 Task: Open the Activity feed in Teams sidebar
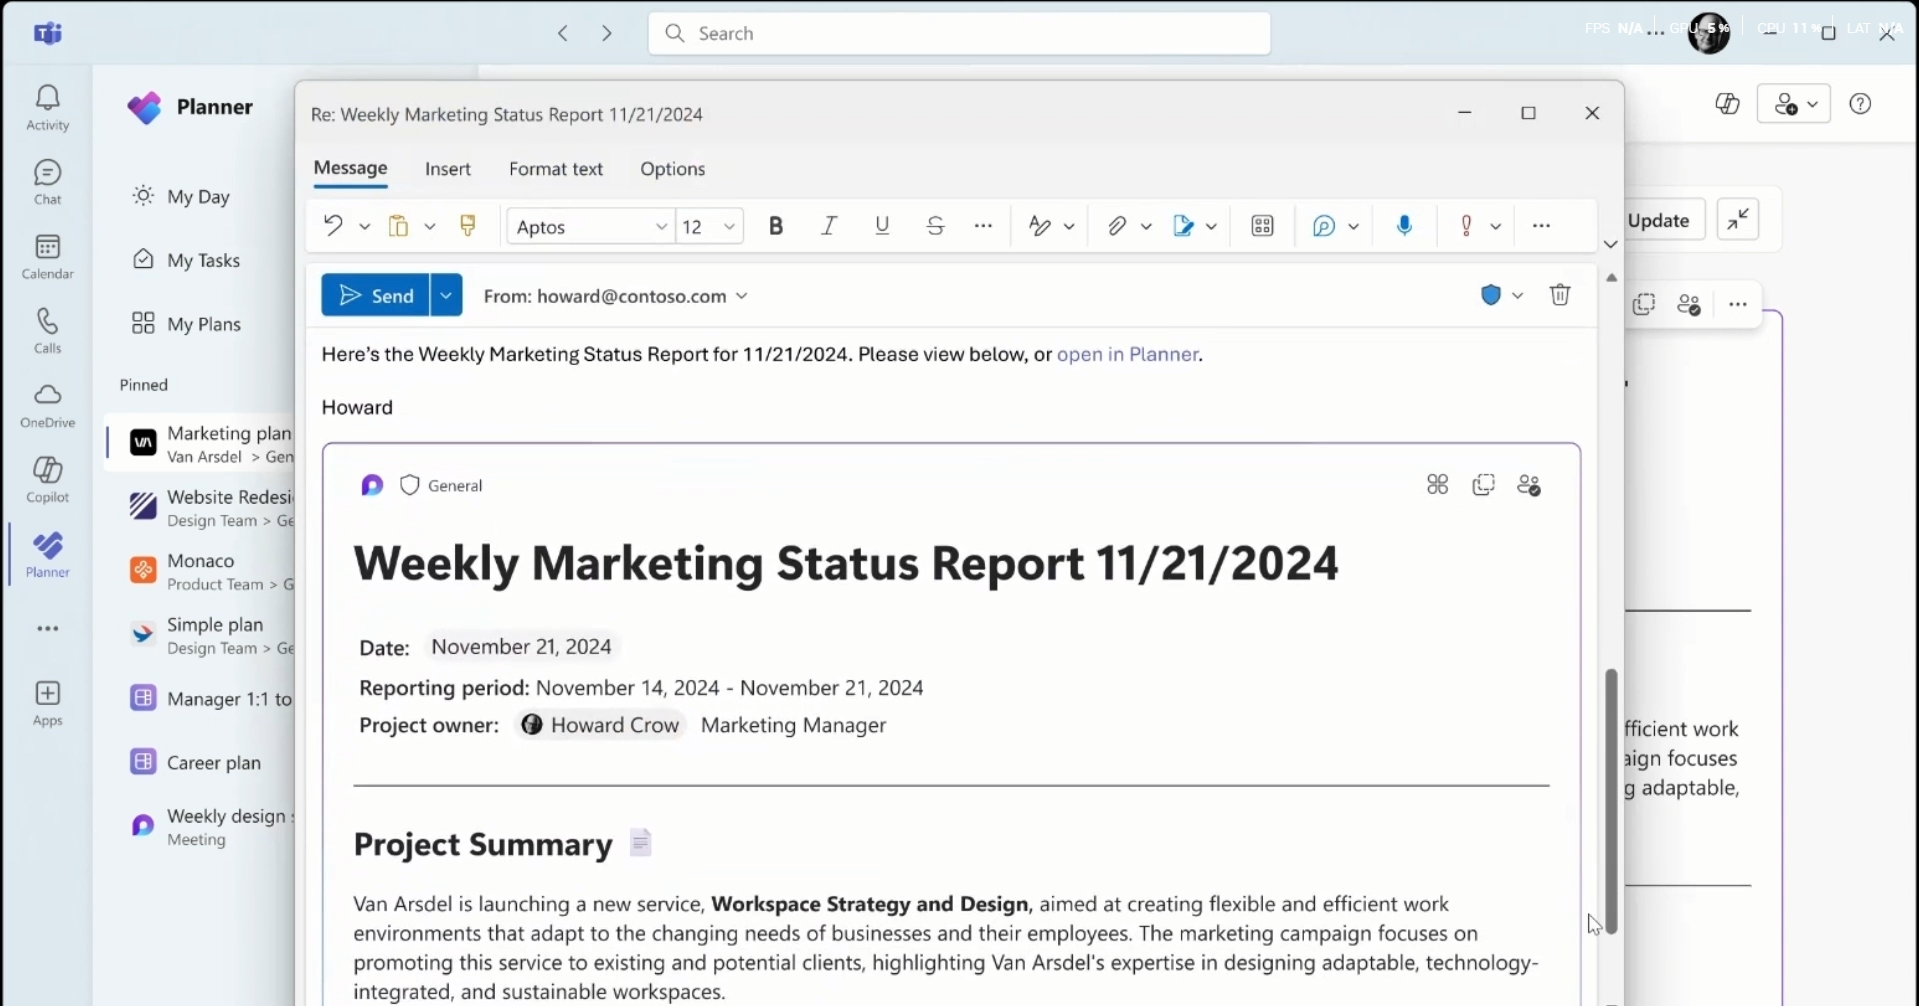click(47, 107)
